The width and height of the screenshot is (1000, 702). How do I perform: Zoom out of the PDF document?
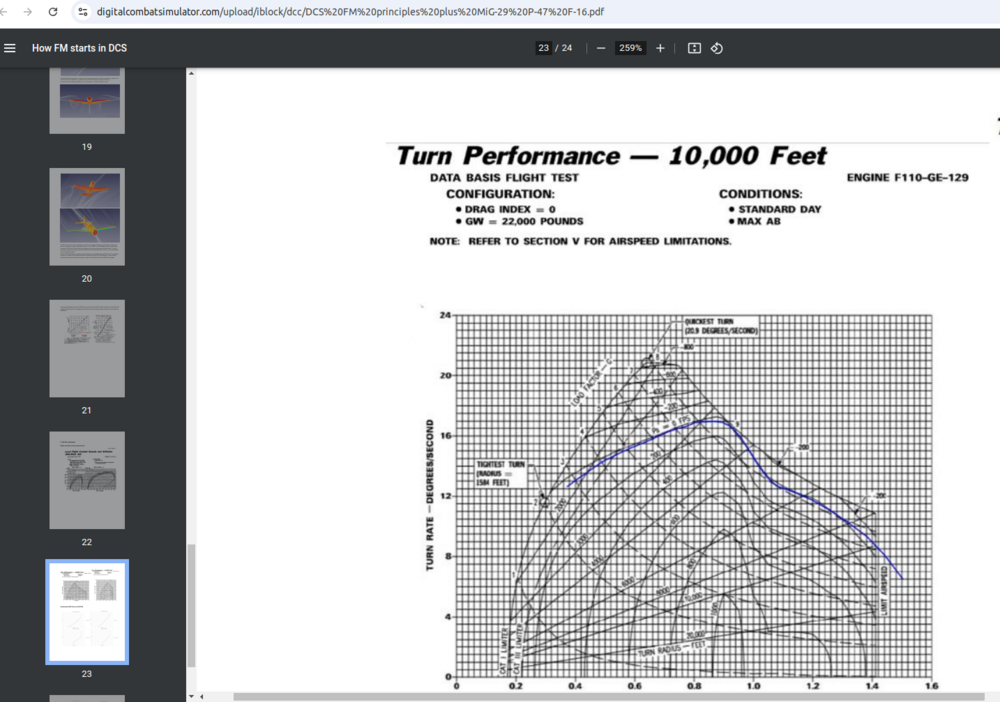(x=601, y=47)
